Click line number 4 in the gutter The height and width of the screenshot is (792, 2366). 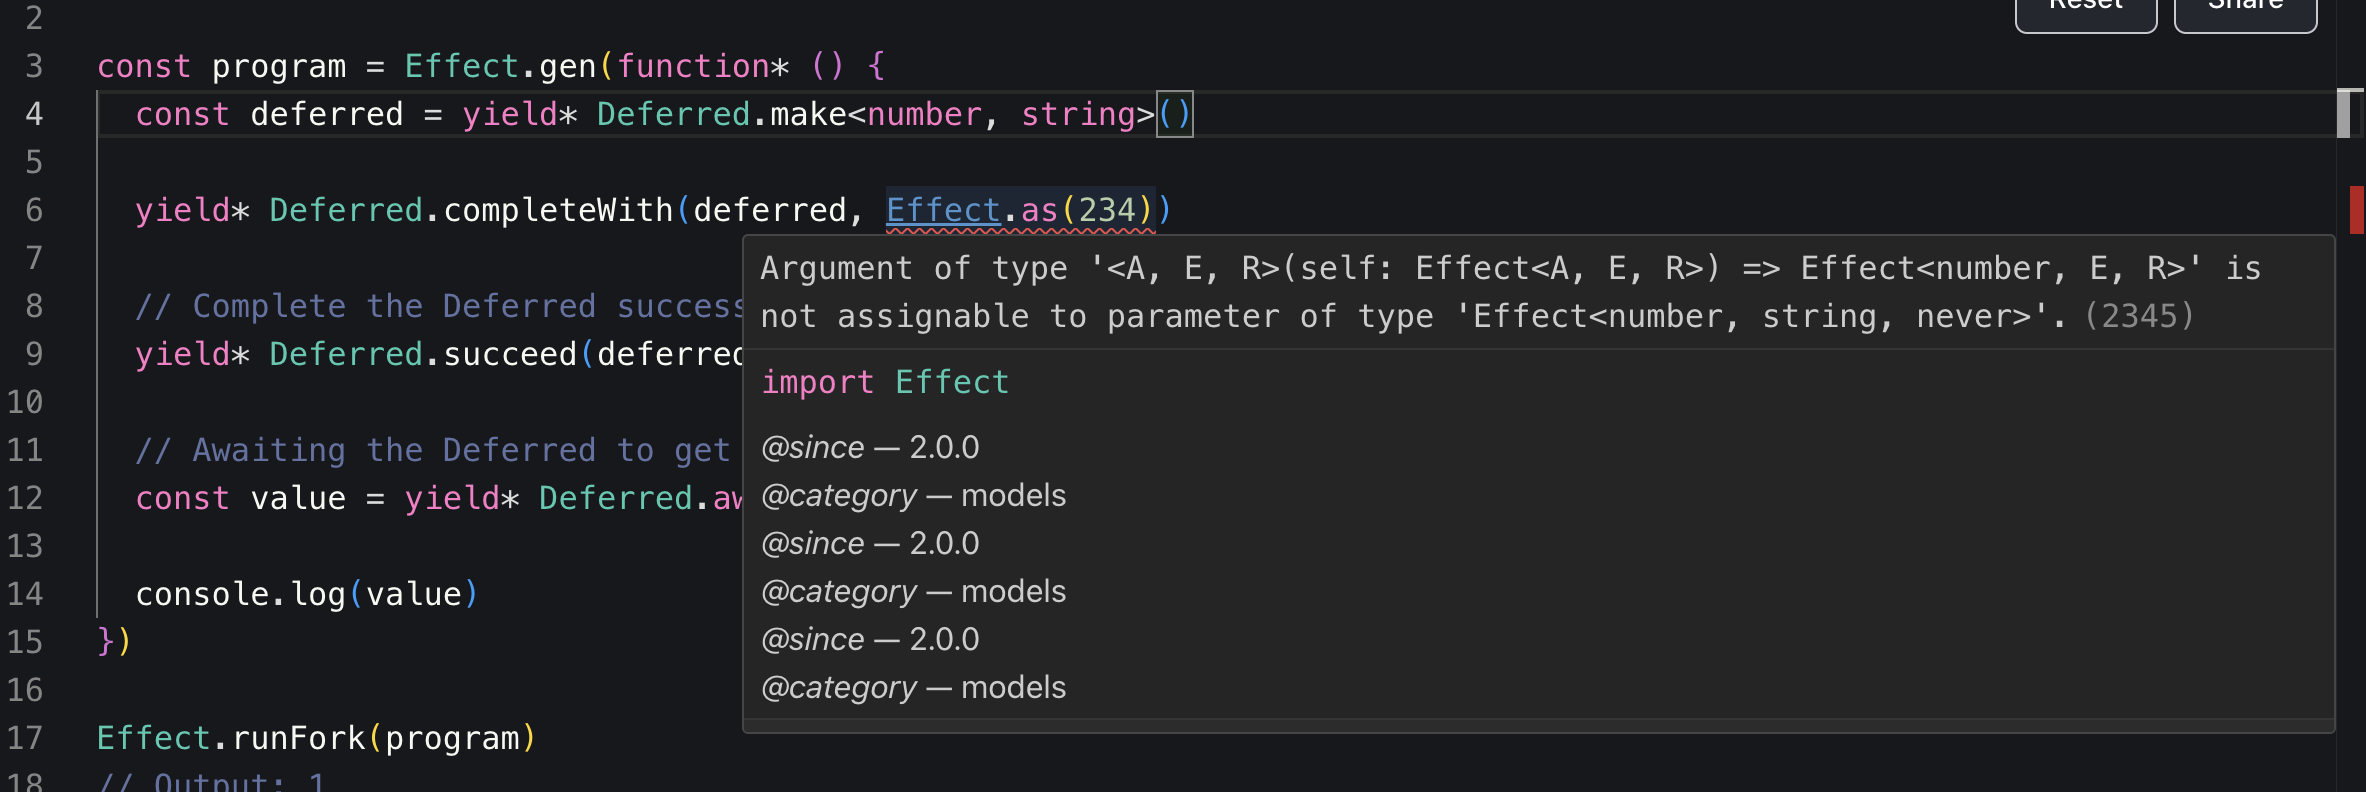(x=34, y=114)
